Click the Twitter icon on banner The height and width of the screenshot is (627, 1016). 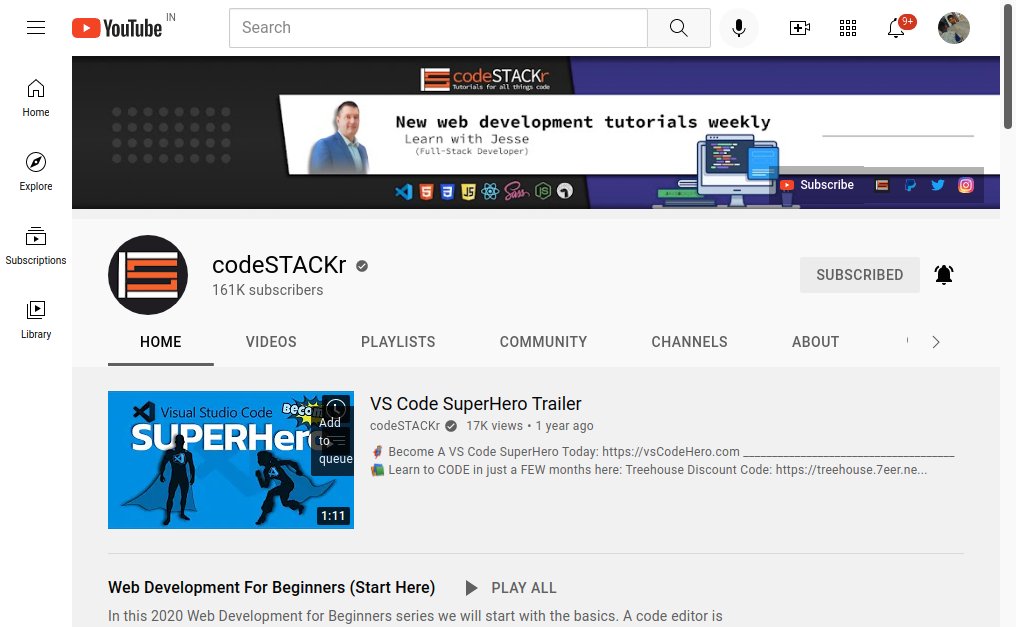tap(938, 185)
